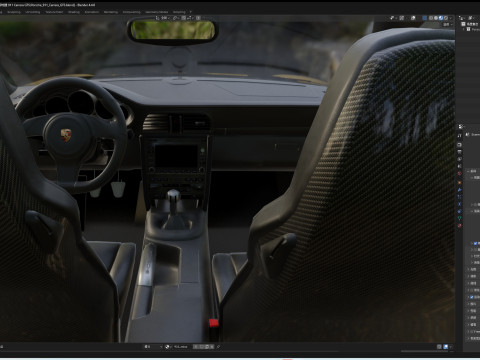
Task: Expand the last collapsed panel in Properties list
Action: coord(469,338)
